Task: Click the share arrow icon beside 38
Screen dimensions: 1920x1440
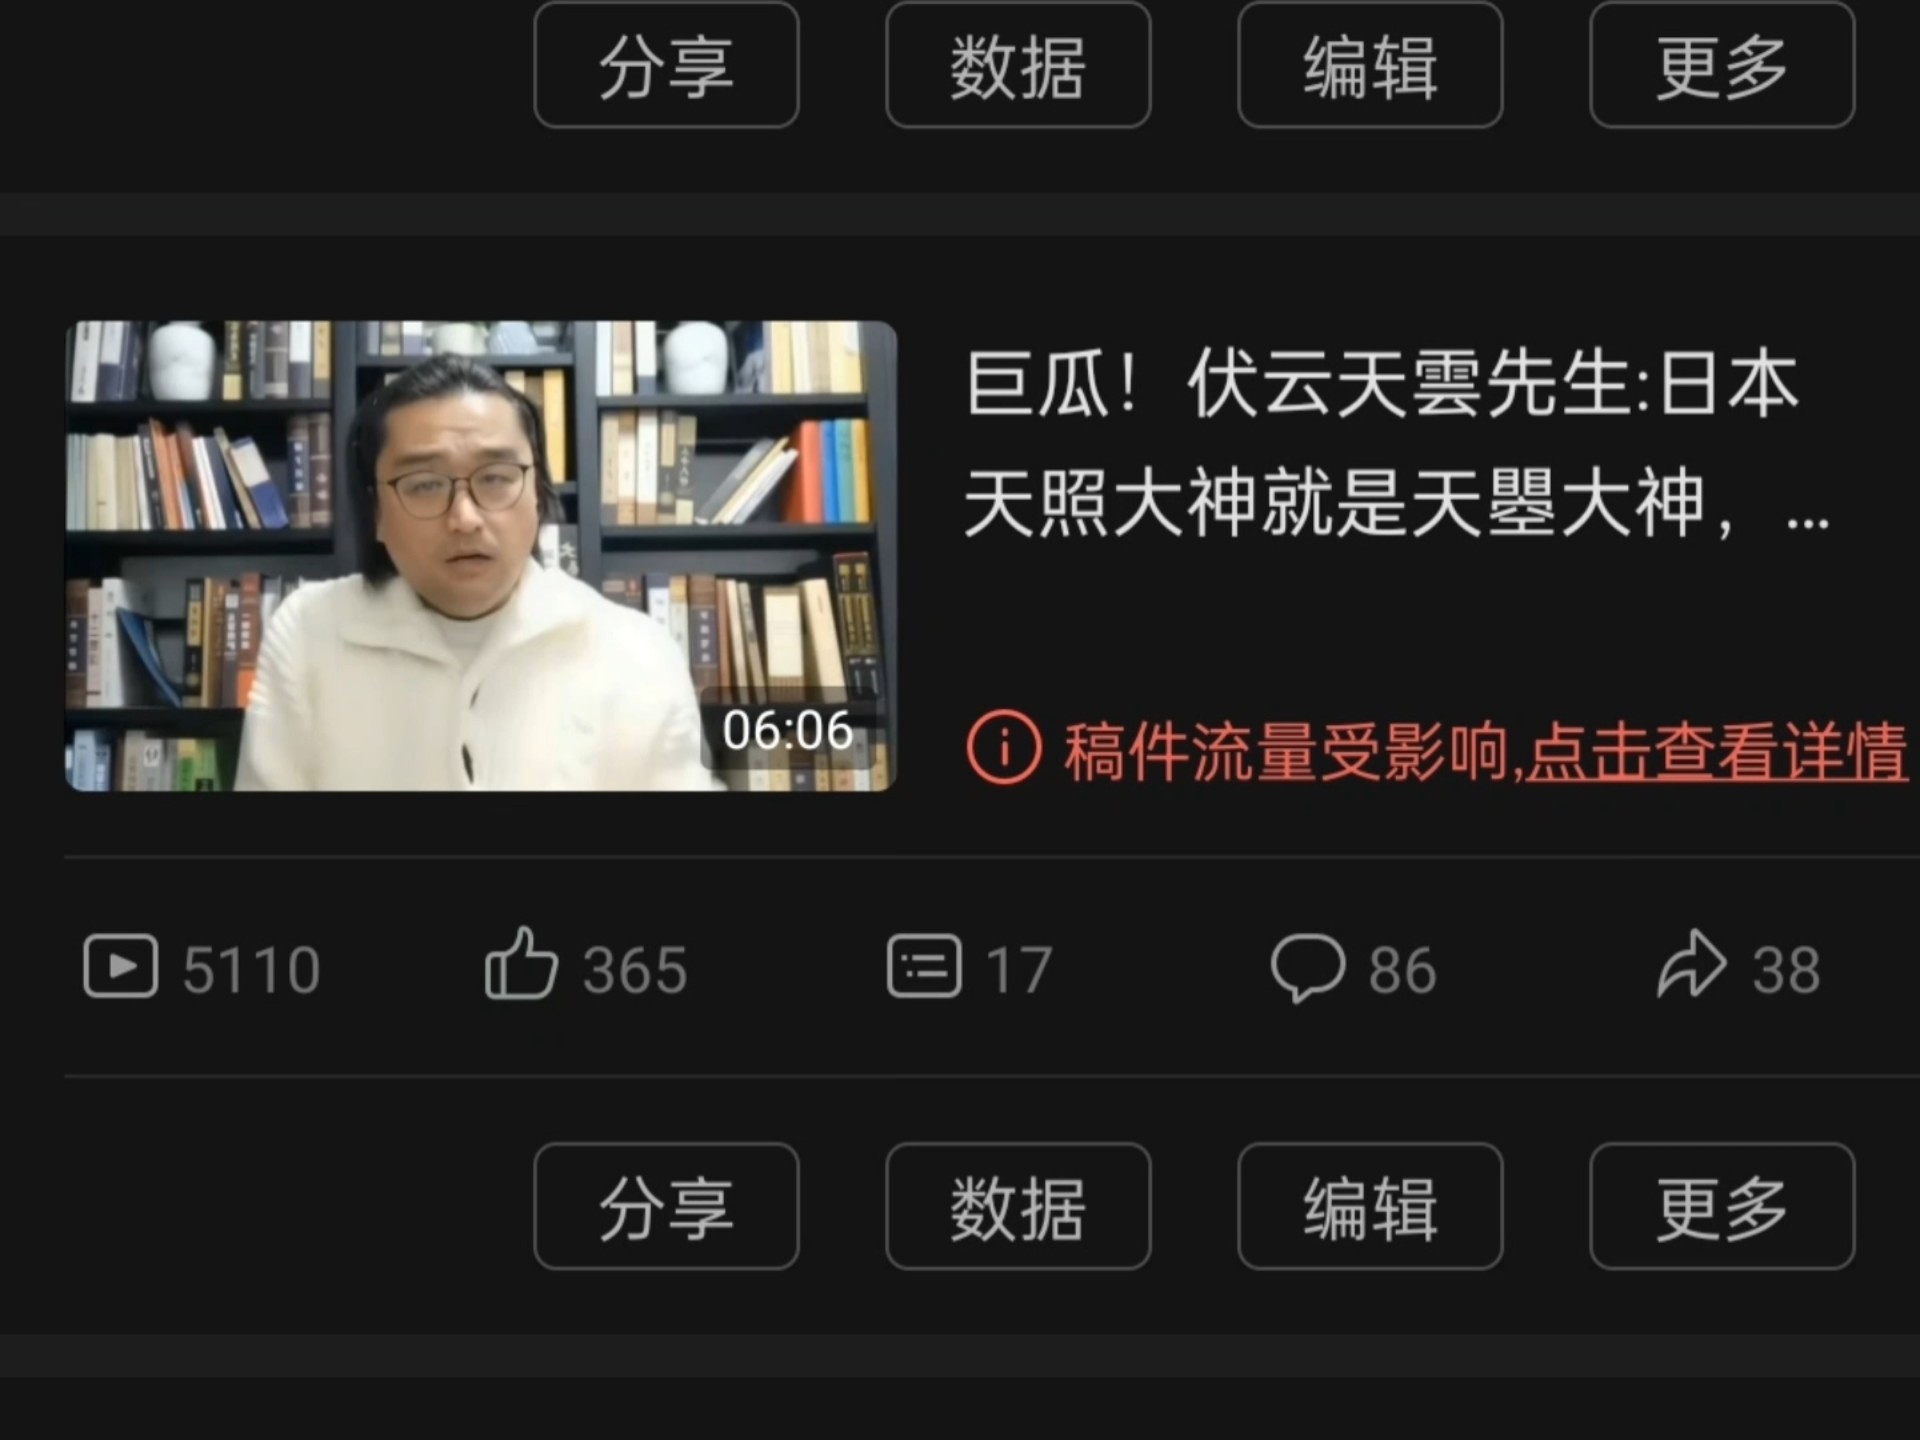Action: click(1691, 963)
